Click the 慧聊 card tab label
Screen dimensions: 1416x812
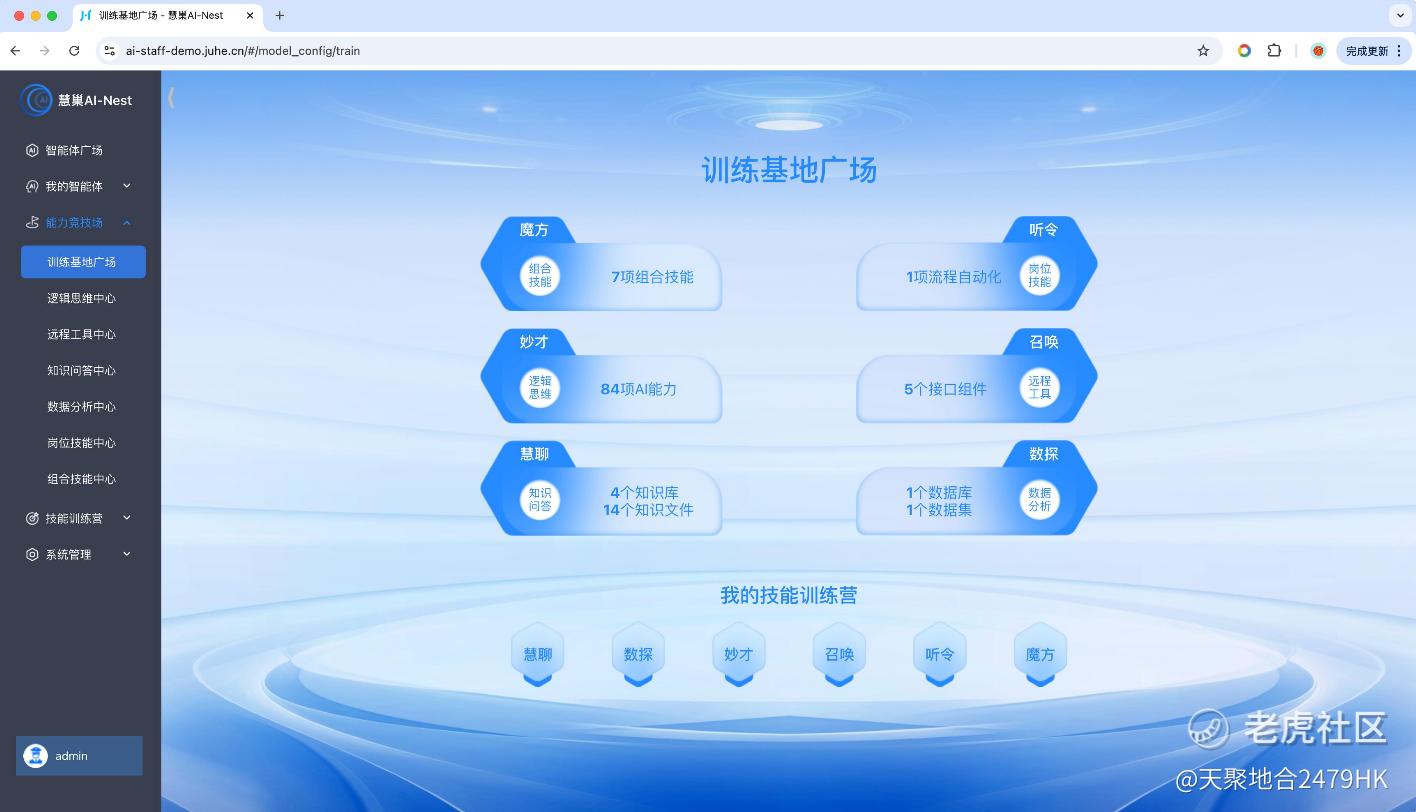534,454
